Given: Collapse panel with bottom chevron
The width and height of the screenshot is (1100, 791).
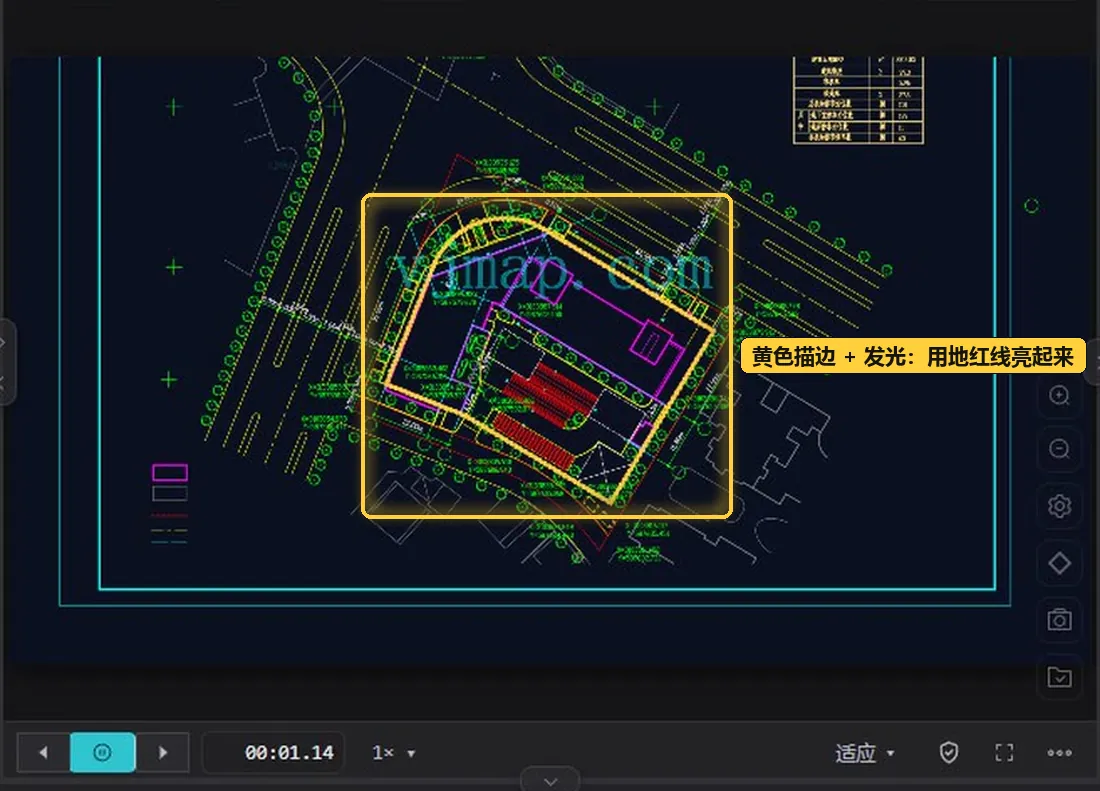Looking at the screenshot, I should pyautogui.click(x=551, y=781).
